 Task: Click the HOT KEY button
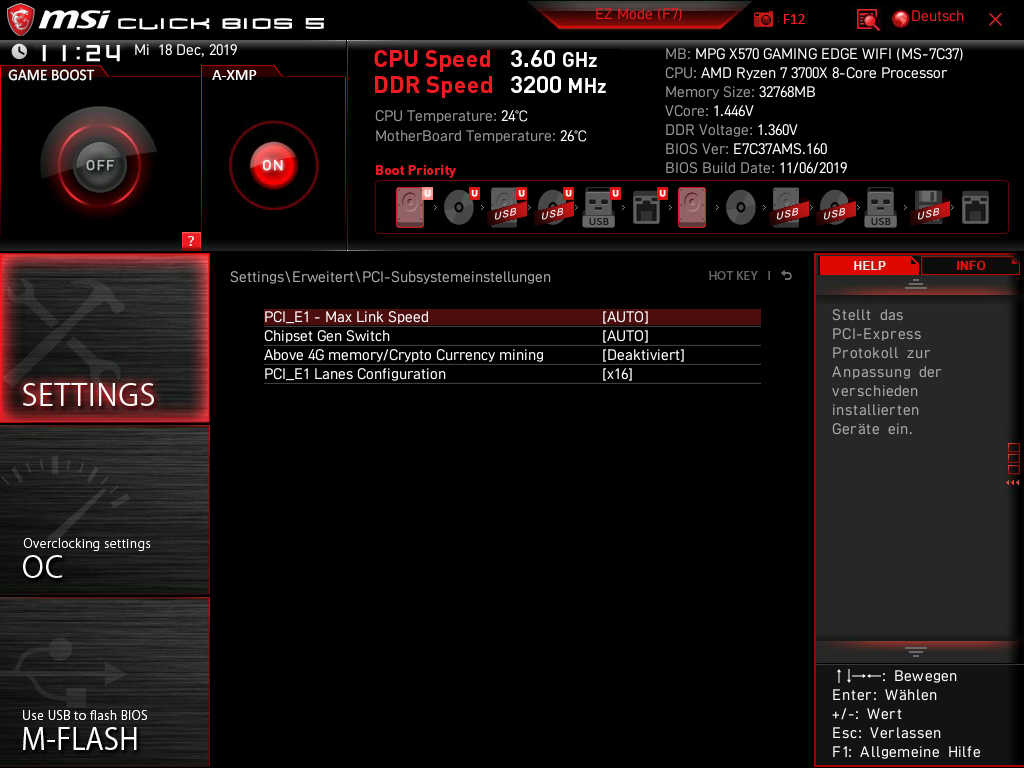coord(733,276)
